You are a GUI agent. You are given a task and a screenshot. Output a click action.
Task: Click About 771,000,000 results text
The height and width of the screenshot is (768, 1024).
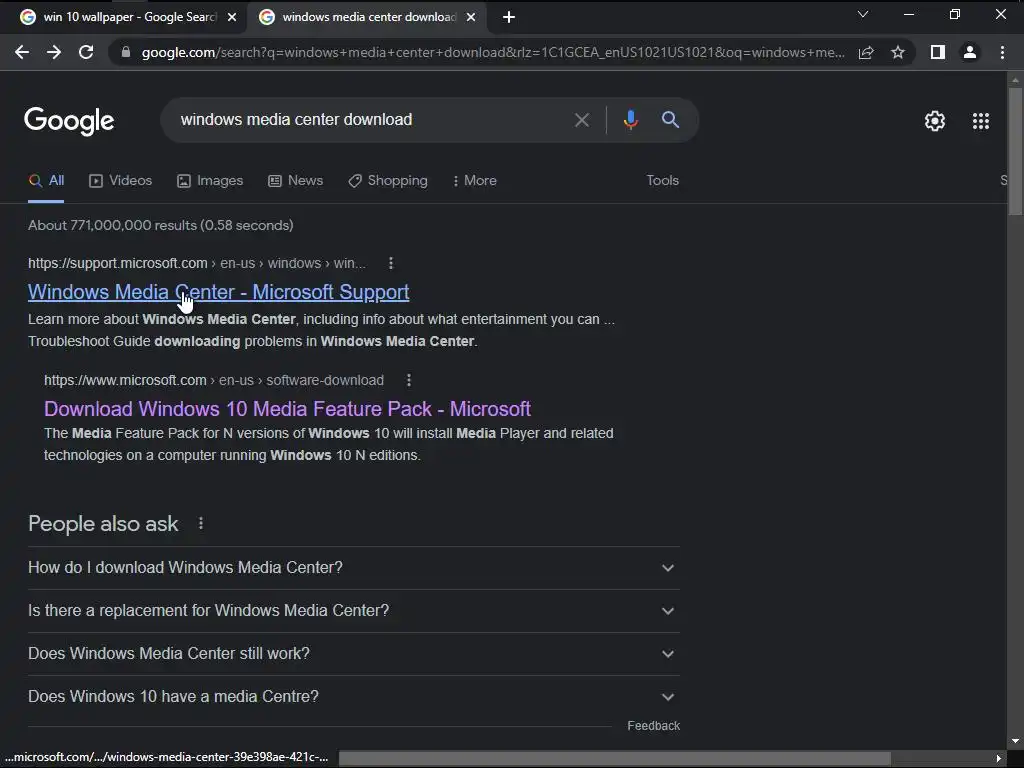pos(161,225)
